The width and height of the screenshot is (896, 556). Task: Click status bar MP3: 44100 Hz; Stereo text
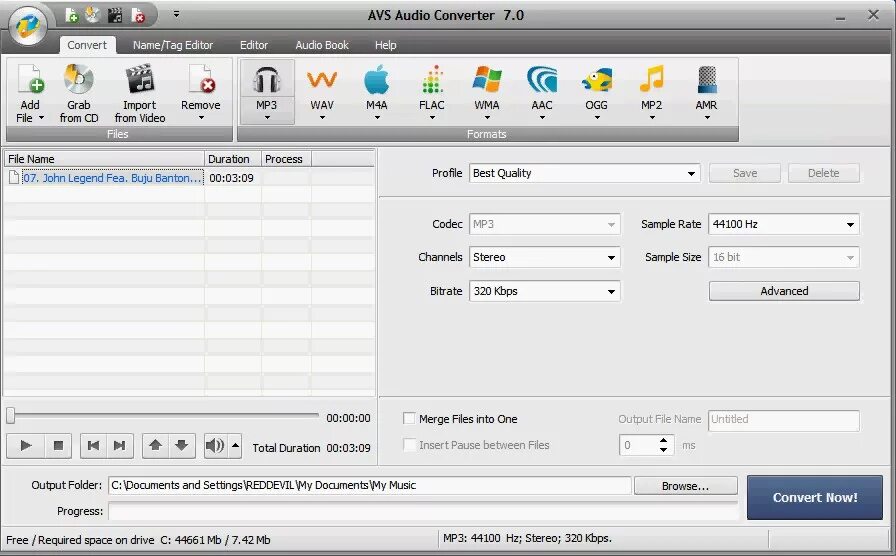(527, 538)
